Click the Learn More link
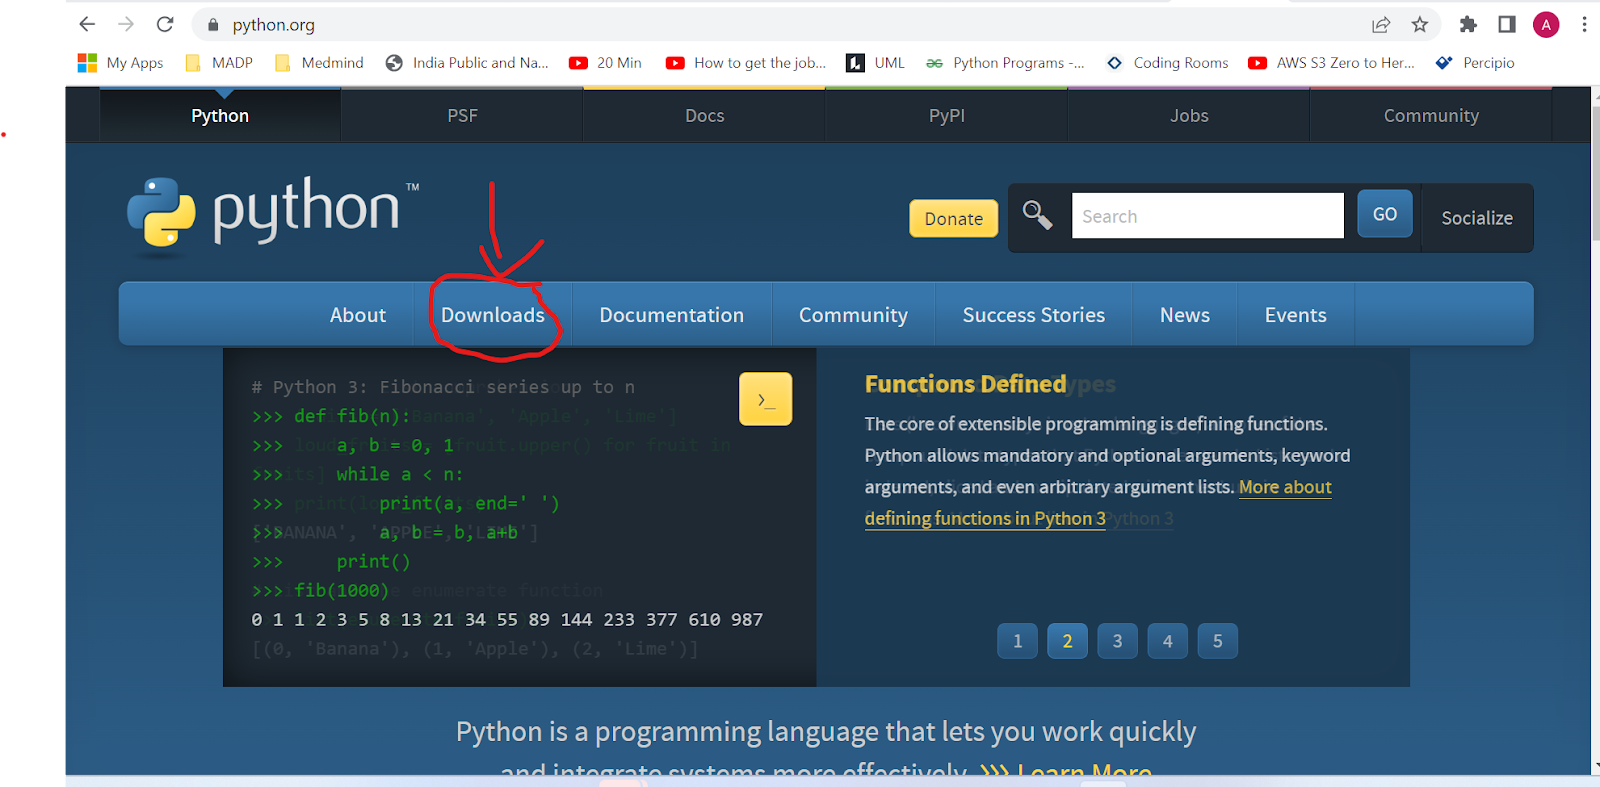The height and width of the screenshot is (787, 1600). tap(1085, 771)
